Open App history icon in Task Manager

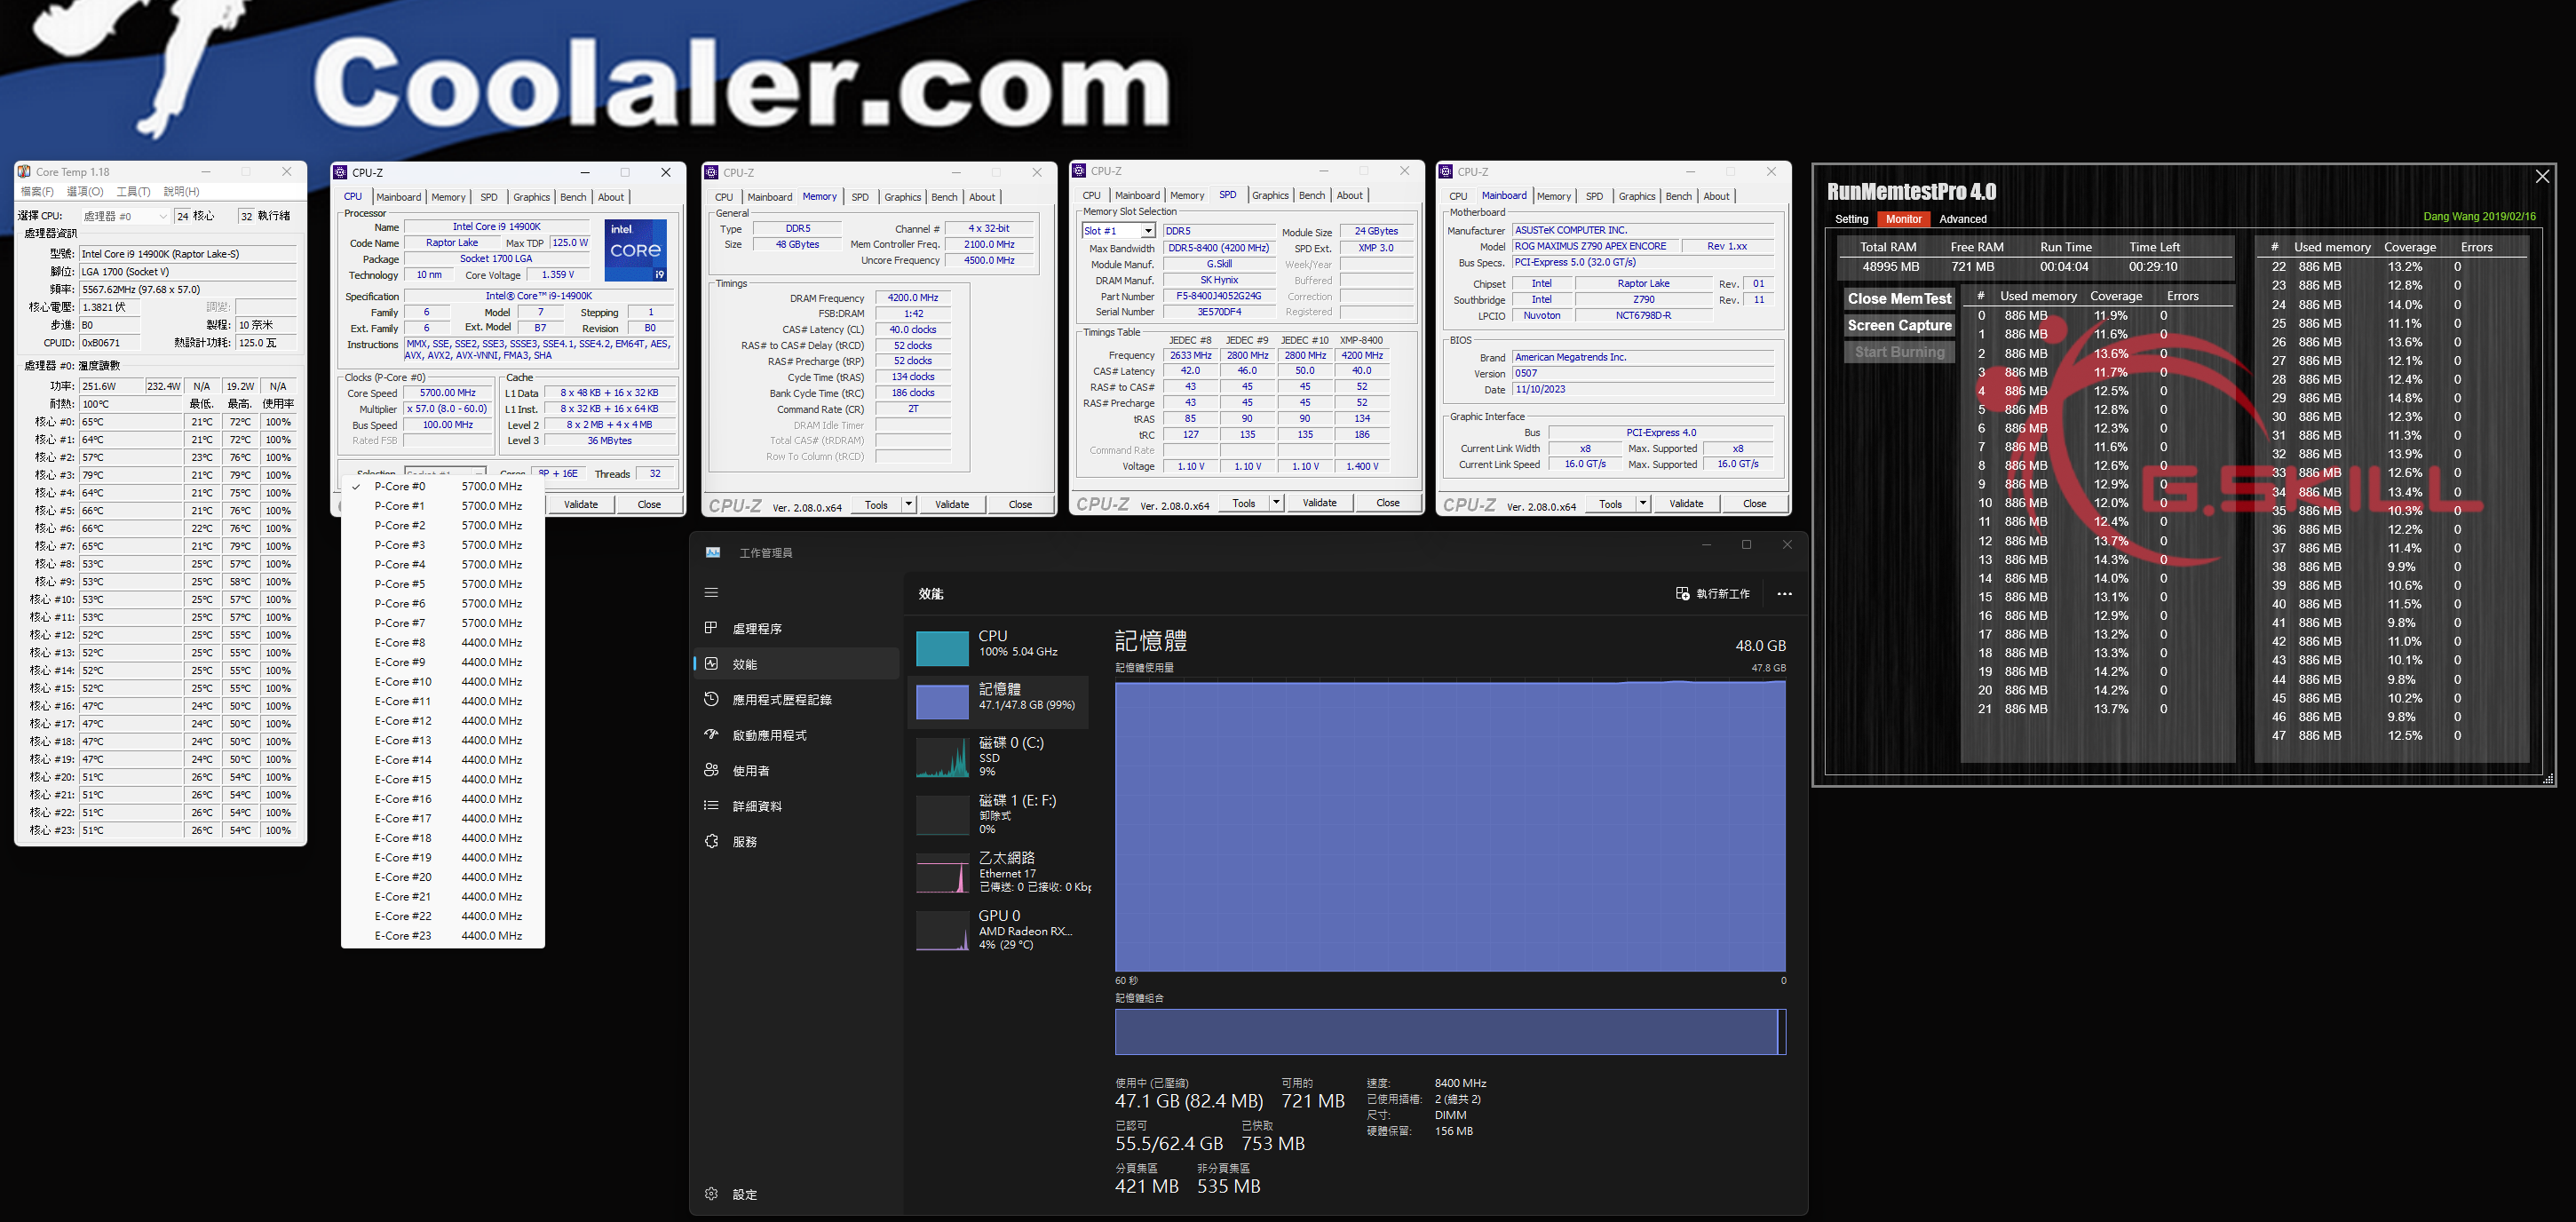[x=711, y=699]
